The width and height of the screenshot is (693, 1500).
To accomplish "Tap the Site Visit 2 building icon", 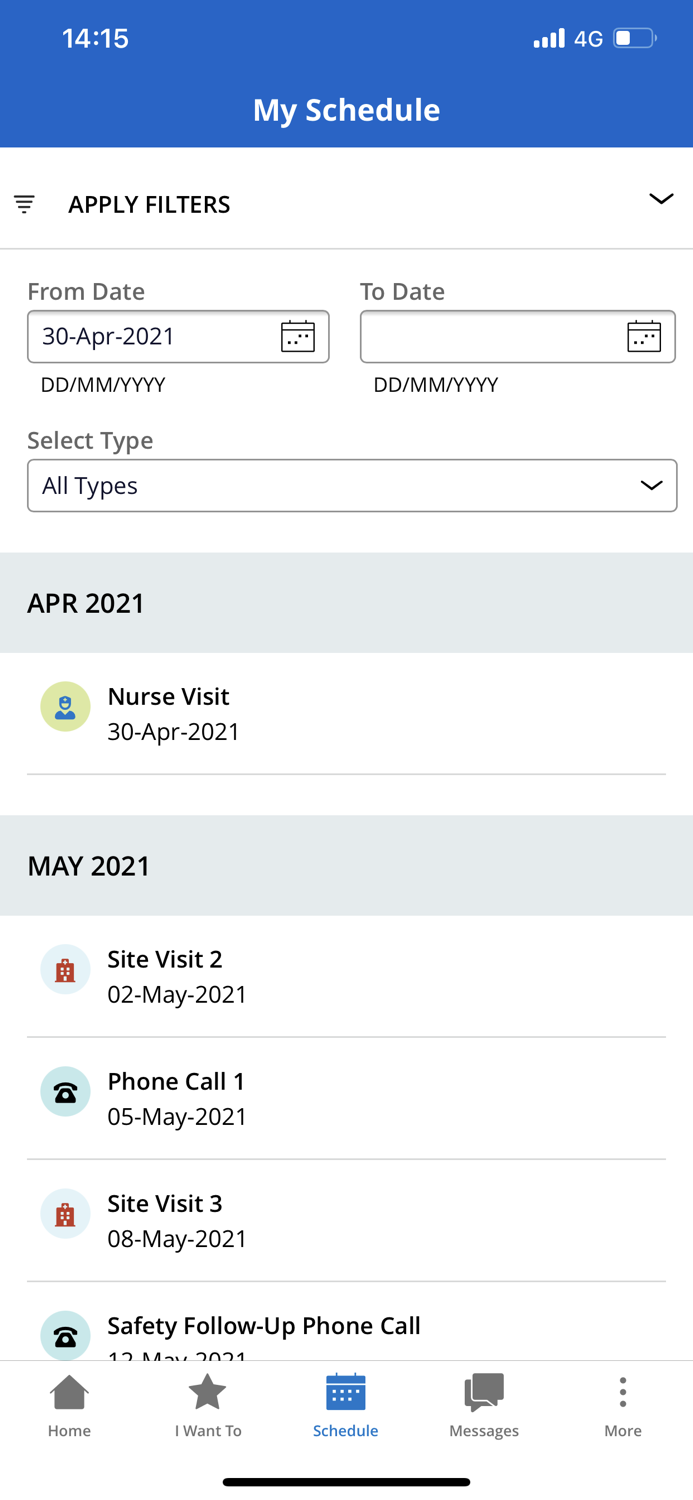I will coord(65,970).
